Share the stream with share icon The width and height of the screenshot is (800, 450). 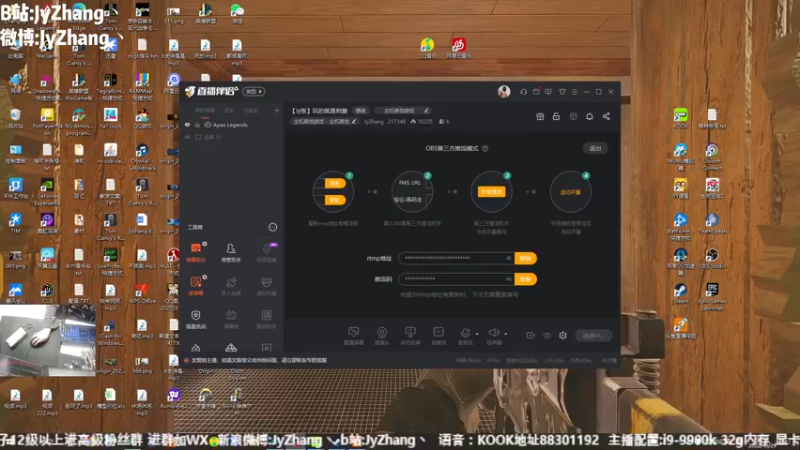[x=606, y=116]
